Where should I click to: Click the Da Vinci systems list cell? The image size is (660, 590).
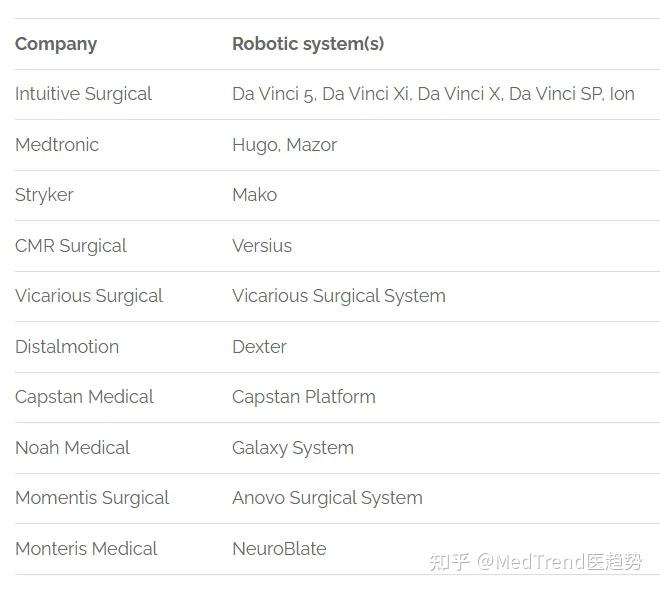click(x=433, y=94)
